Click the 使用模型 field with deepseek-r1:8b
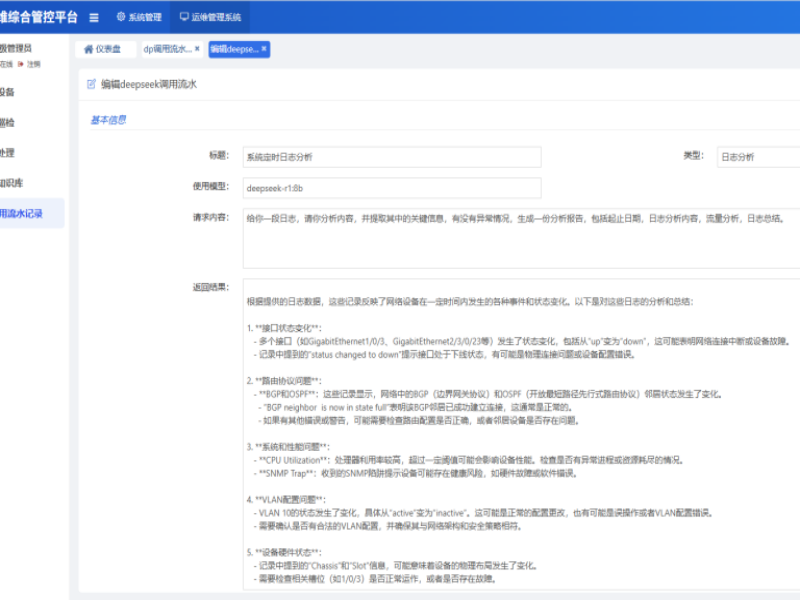 (391, 188)
